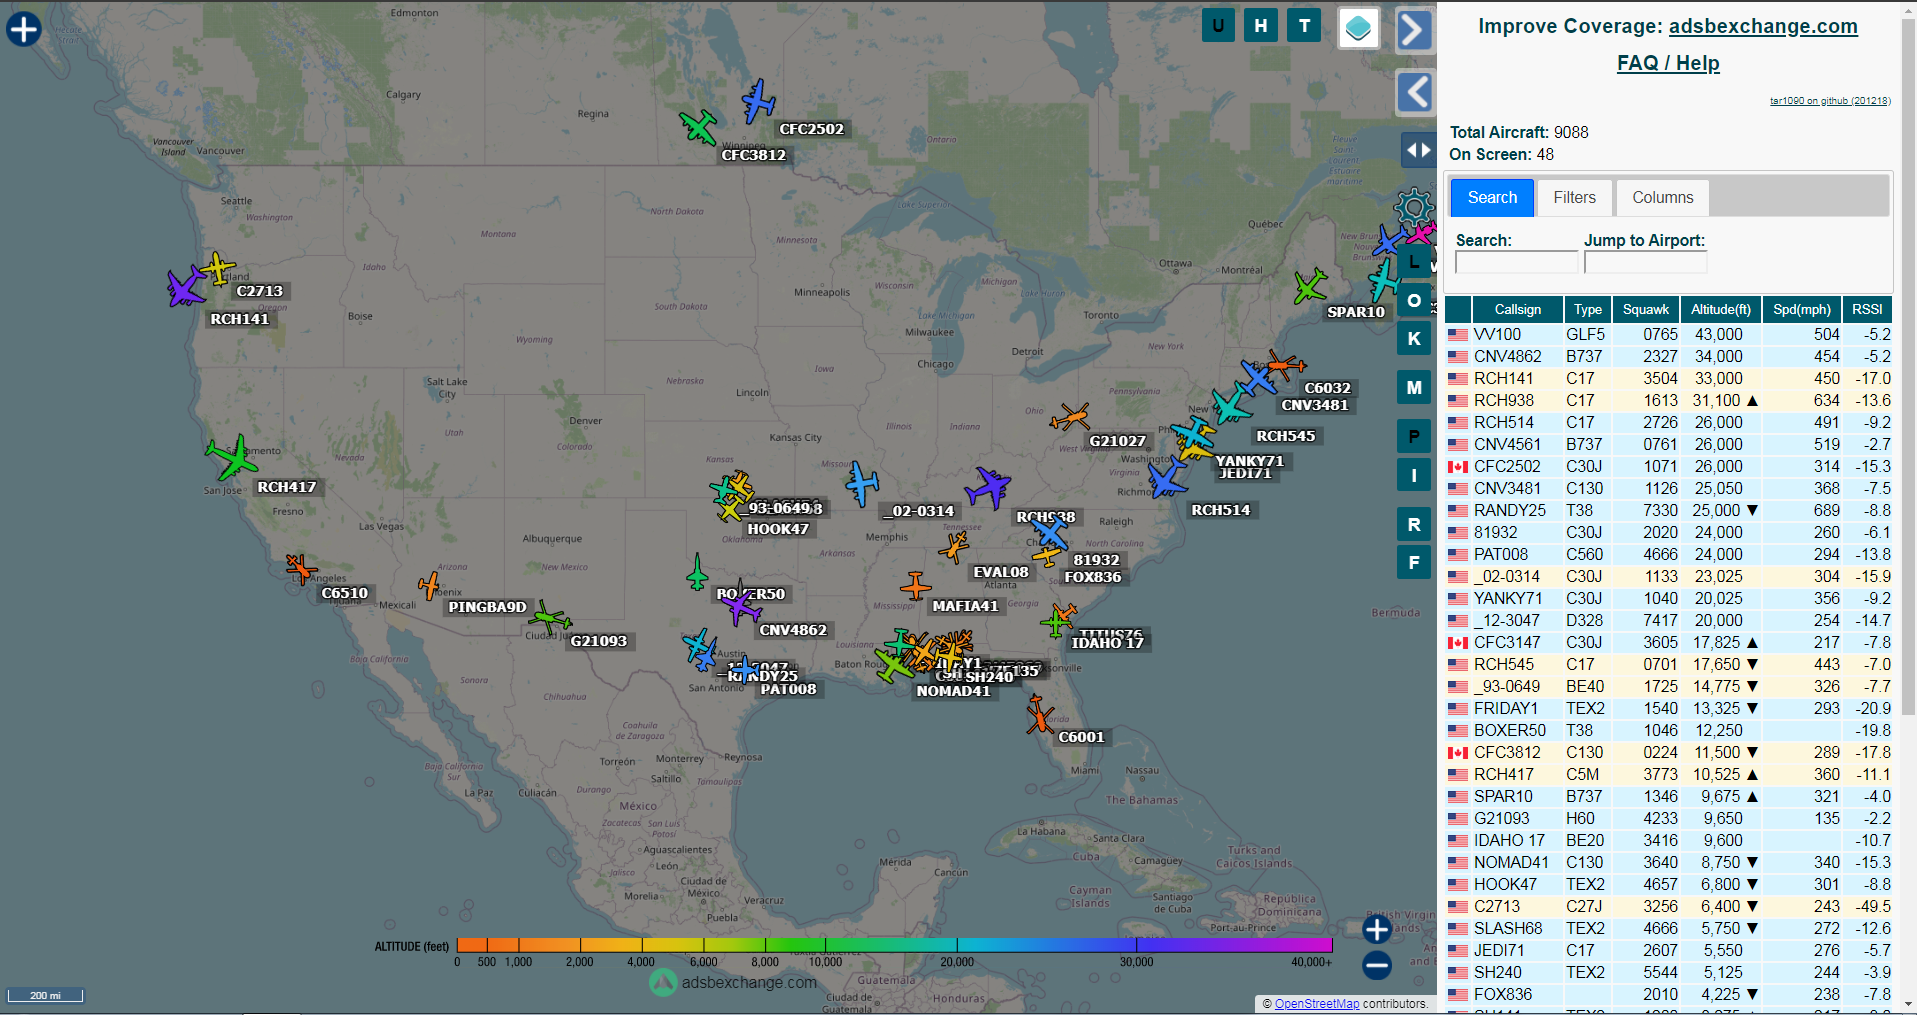The width and height of the screenshot is (1917, 1015).
Task: Open the settings gear icon on the map
Action: (1414, 208)
